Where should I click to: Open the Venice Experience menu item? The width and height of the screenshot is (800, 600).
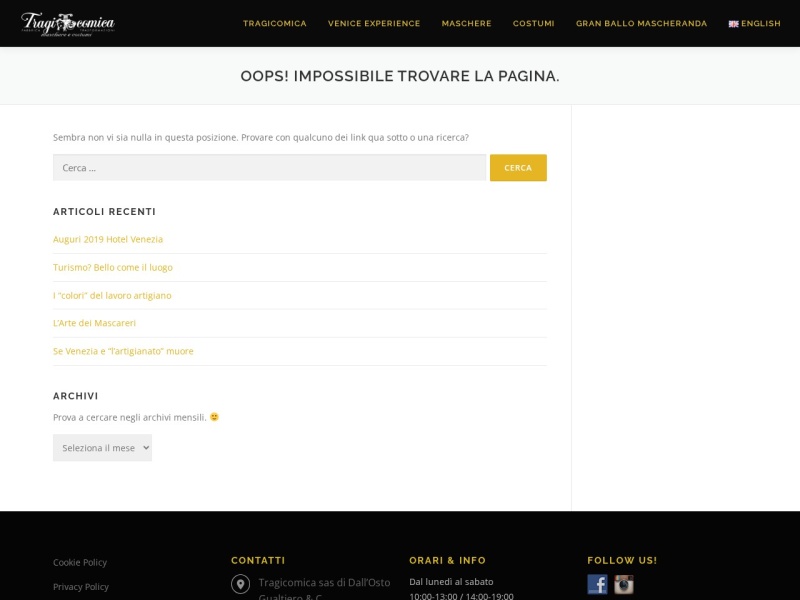point(374,23)
